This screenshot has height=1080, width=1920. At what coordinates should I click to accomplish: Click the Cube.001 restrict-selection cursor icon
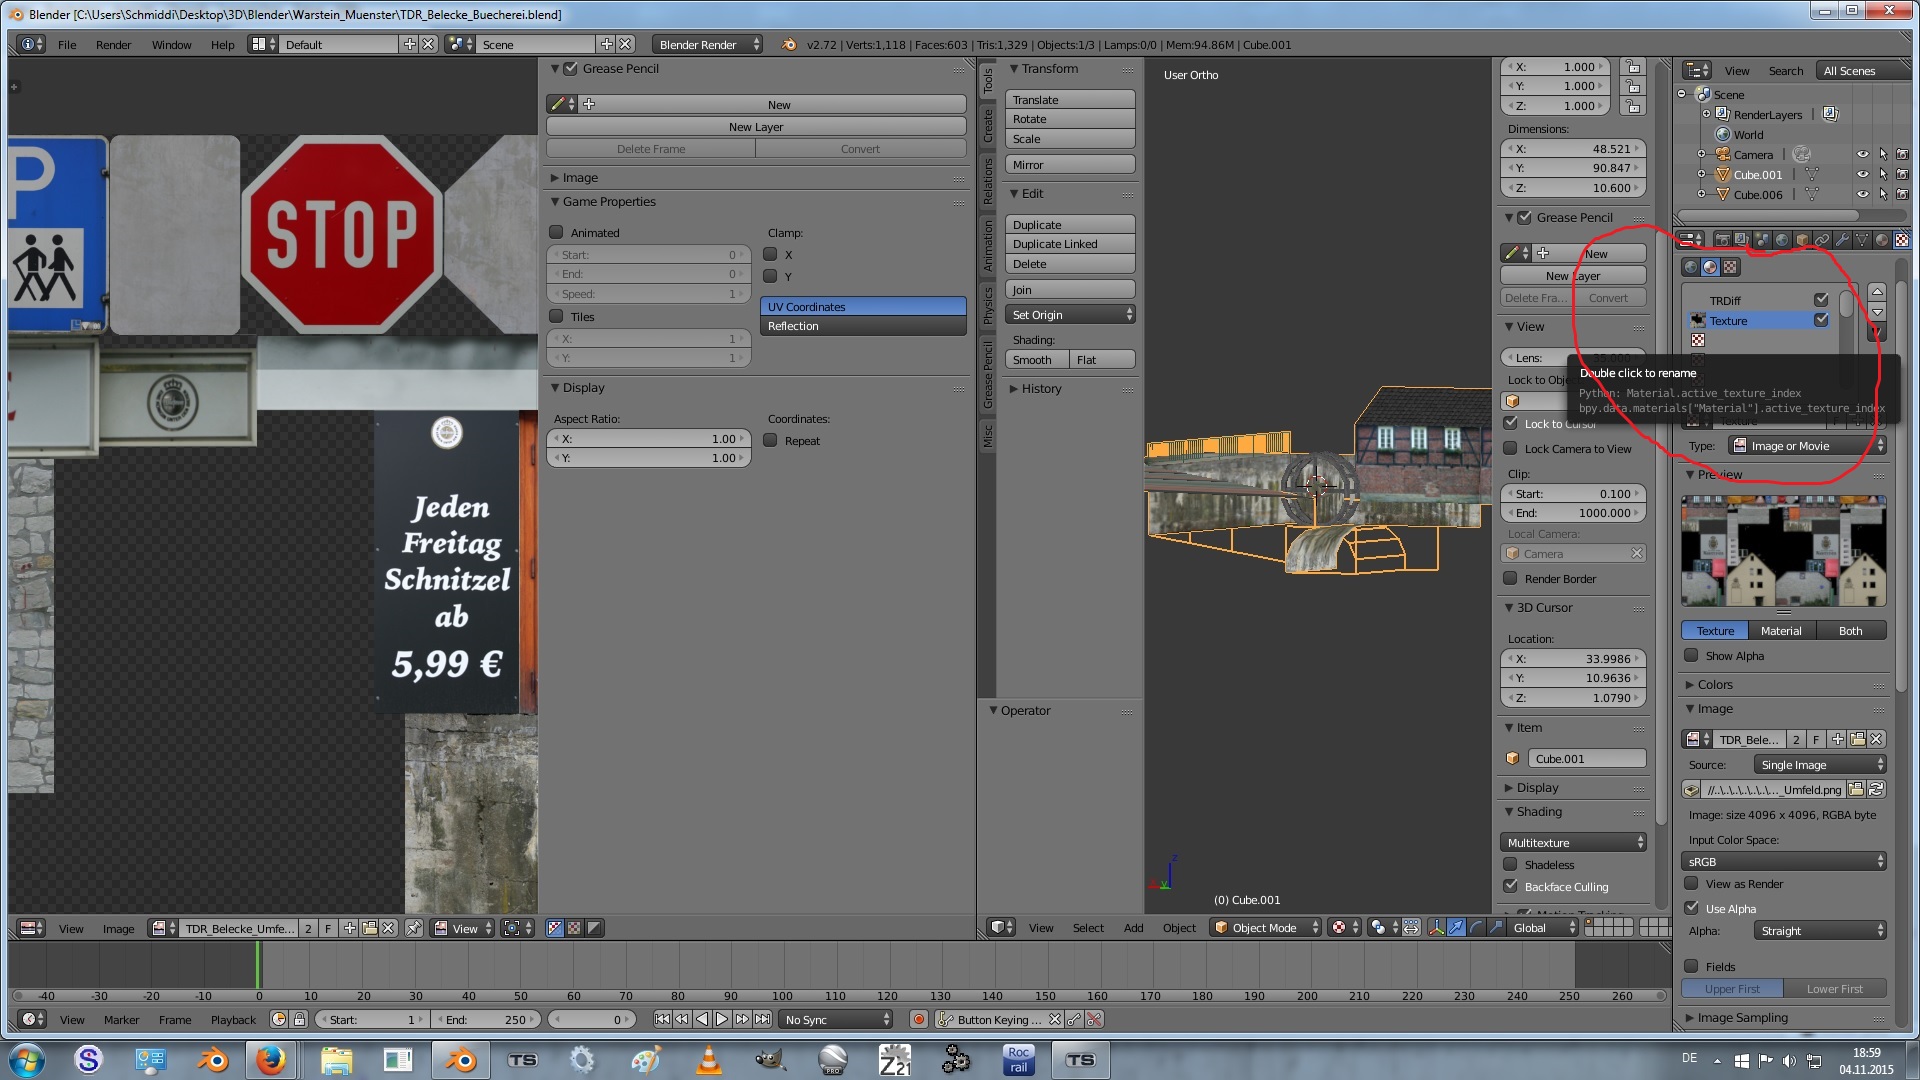[x=1882, y=175]
